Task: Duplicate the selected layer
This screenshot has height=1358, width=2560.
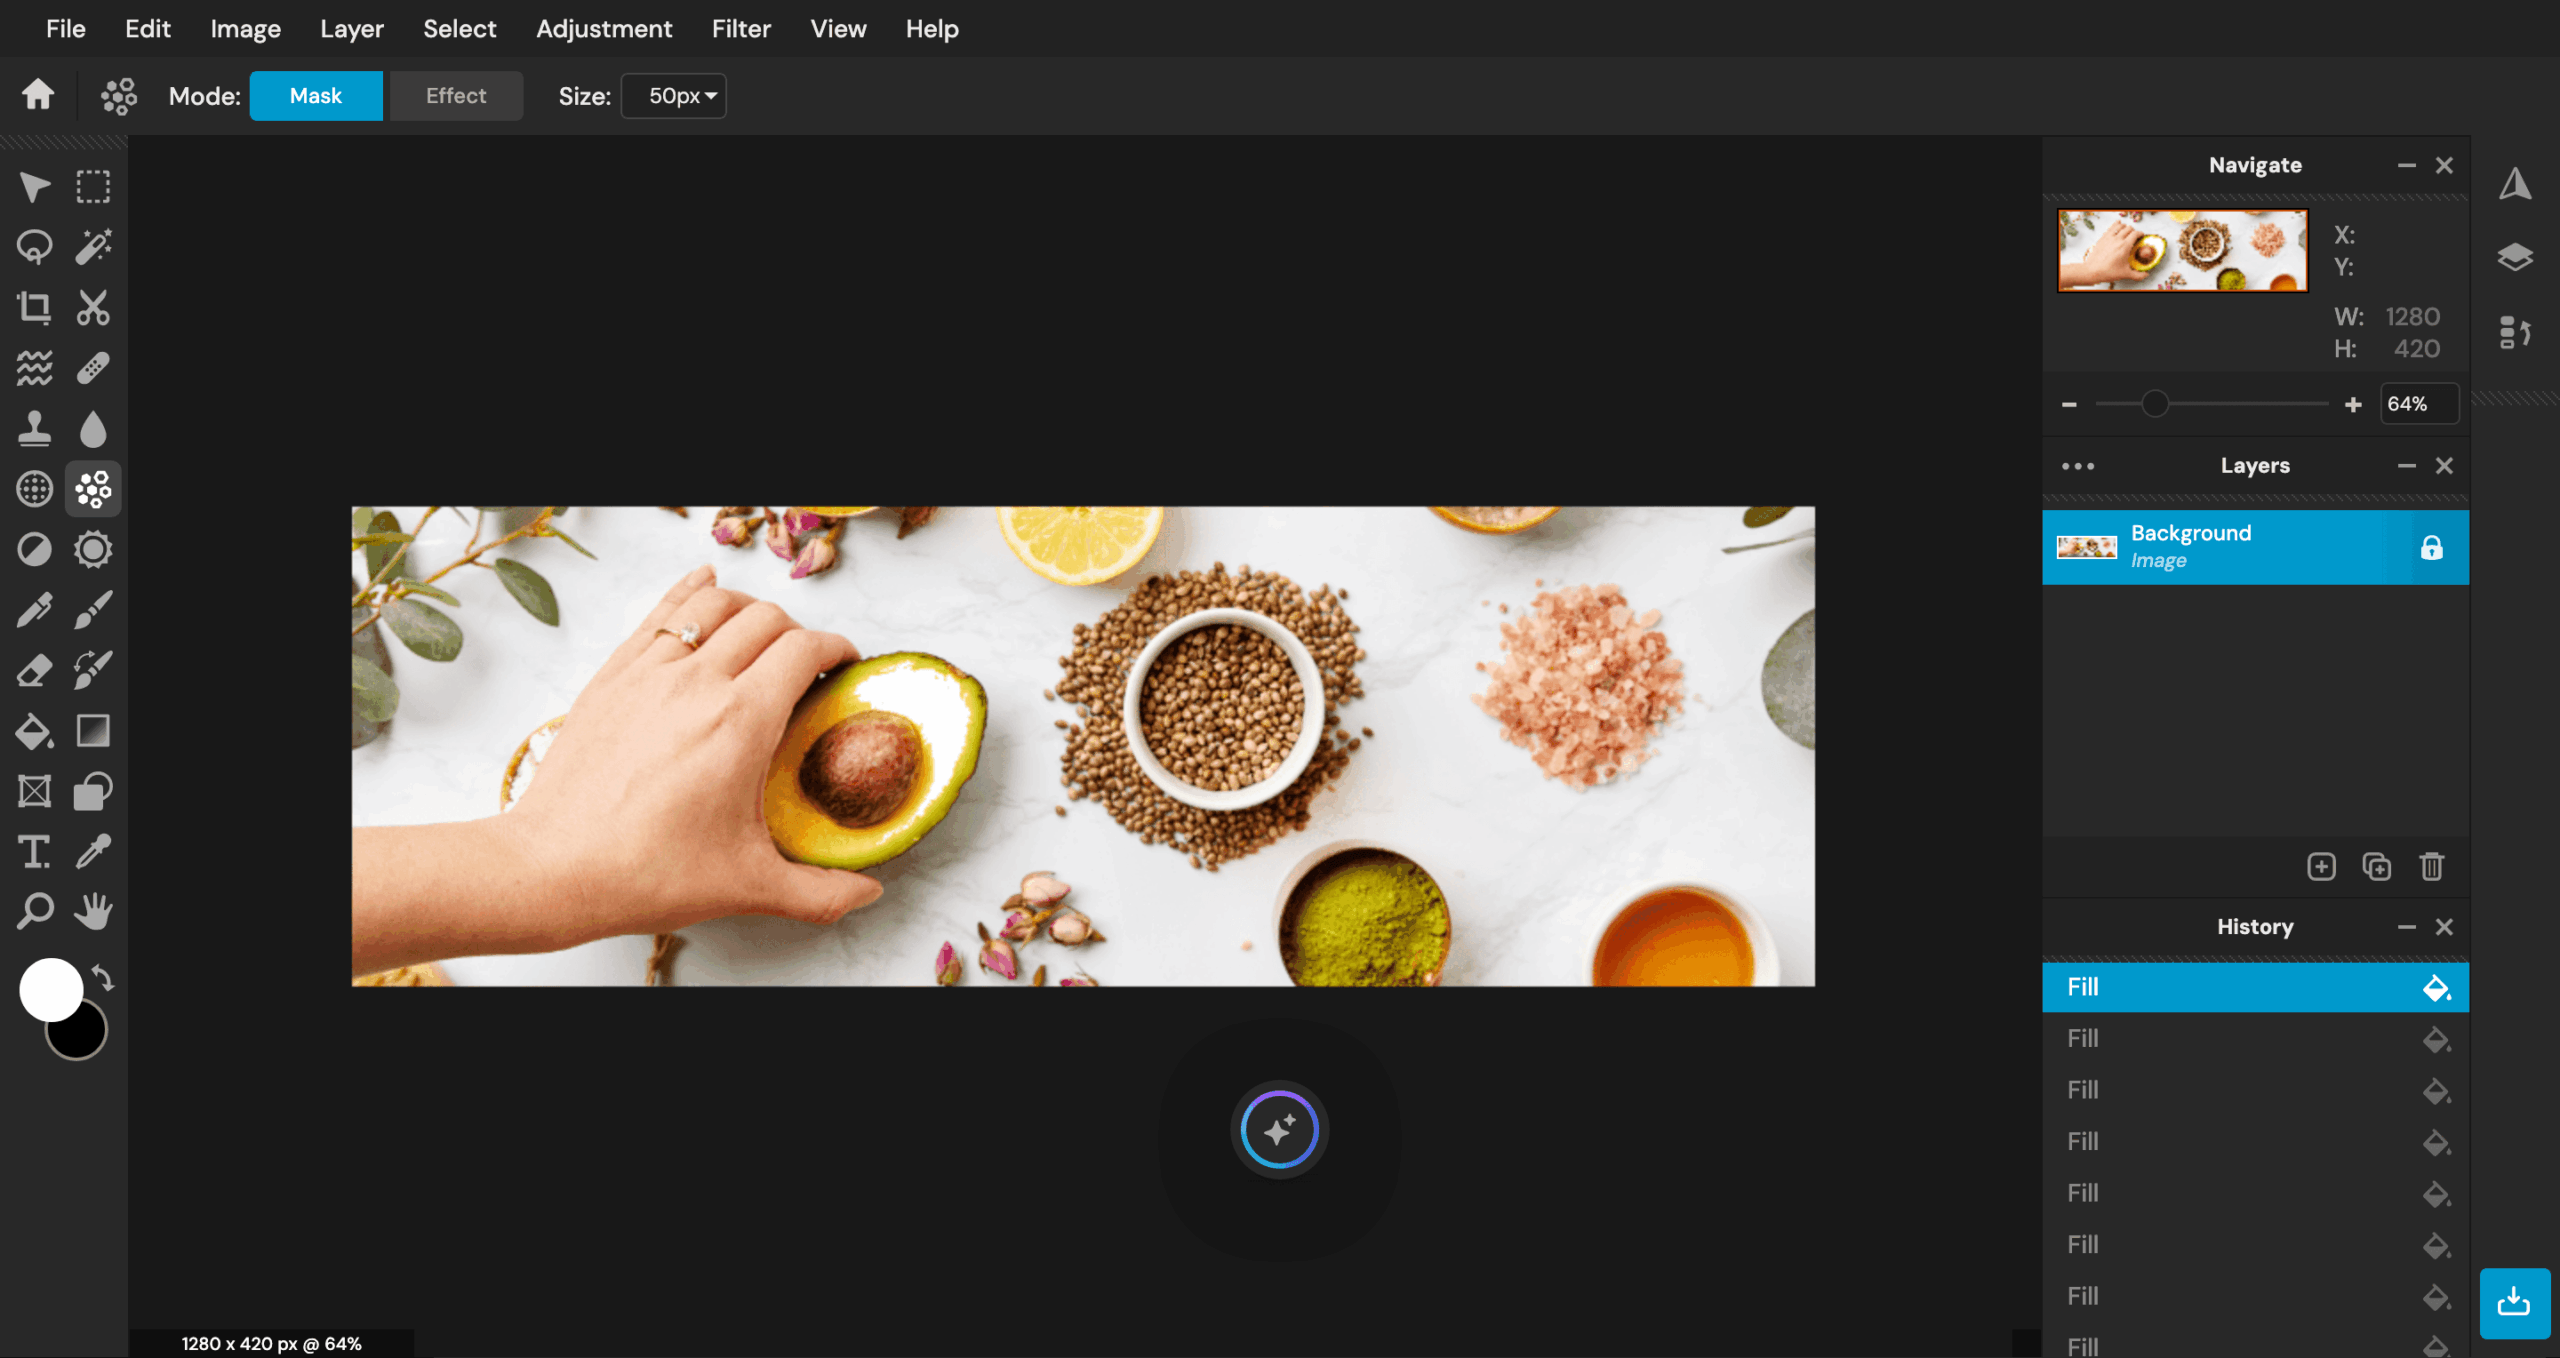Action: coord(2377,866)
